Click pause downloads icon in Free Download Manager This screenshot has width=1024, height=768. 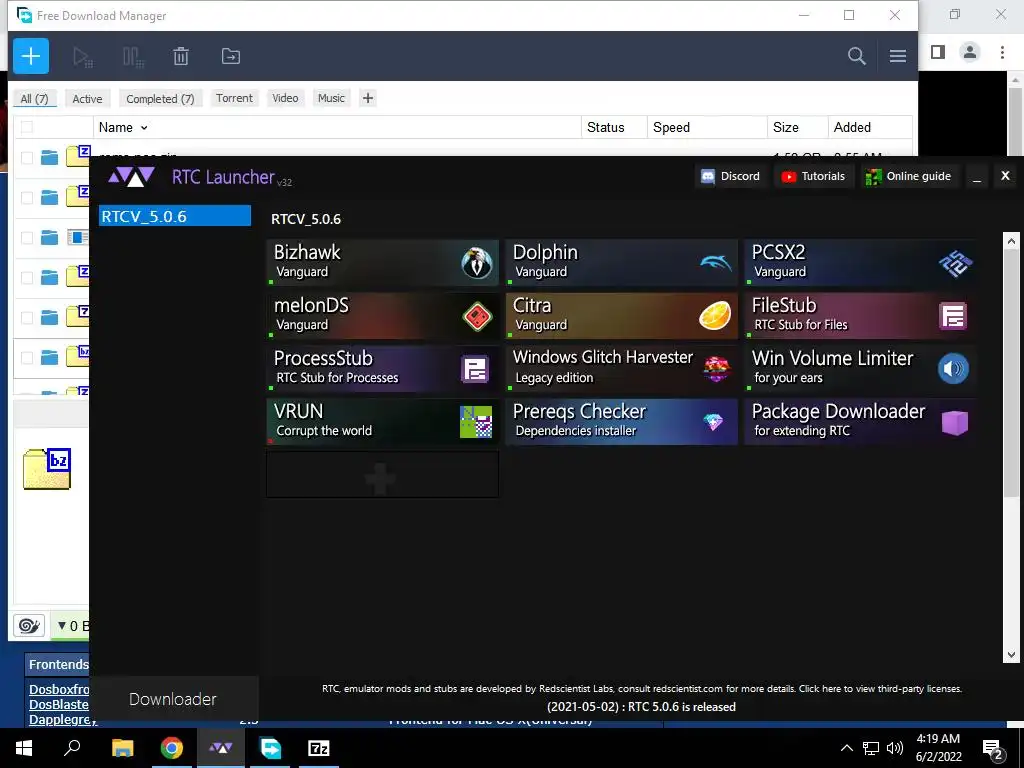point(133,57)
